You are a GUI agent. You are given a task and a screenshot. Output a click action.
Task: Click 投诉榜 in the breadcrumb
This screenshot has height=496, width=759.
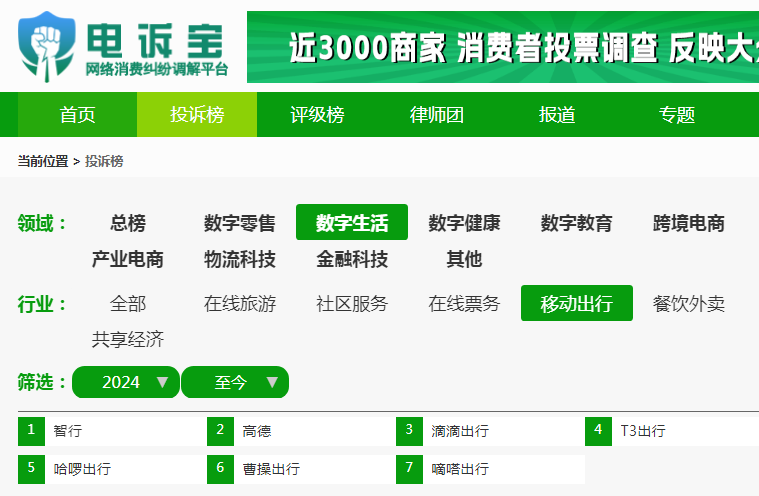(104, 161)
